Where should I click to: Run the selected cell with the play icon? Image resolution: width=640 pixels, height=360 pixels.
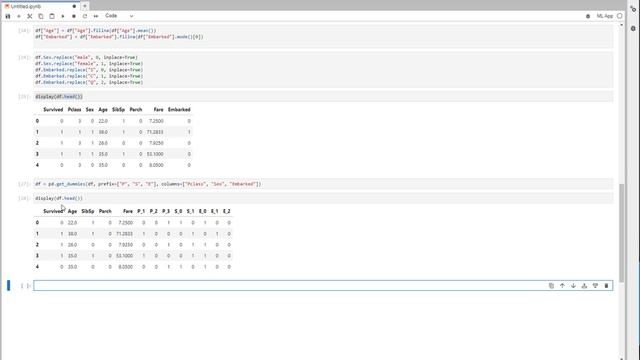[x=63, y=16]
